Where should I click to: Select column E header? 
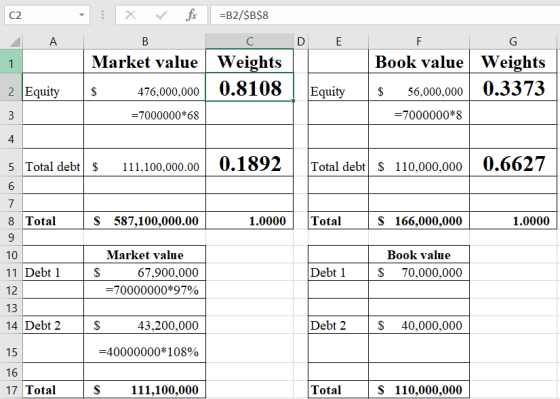click(x=338, y=42)
